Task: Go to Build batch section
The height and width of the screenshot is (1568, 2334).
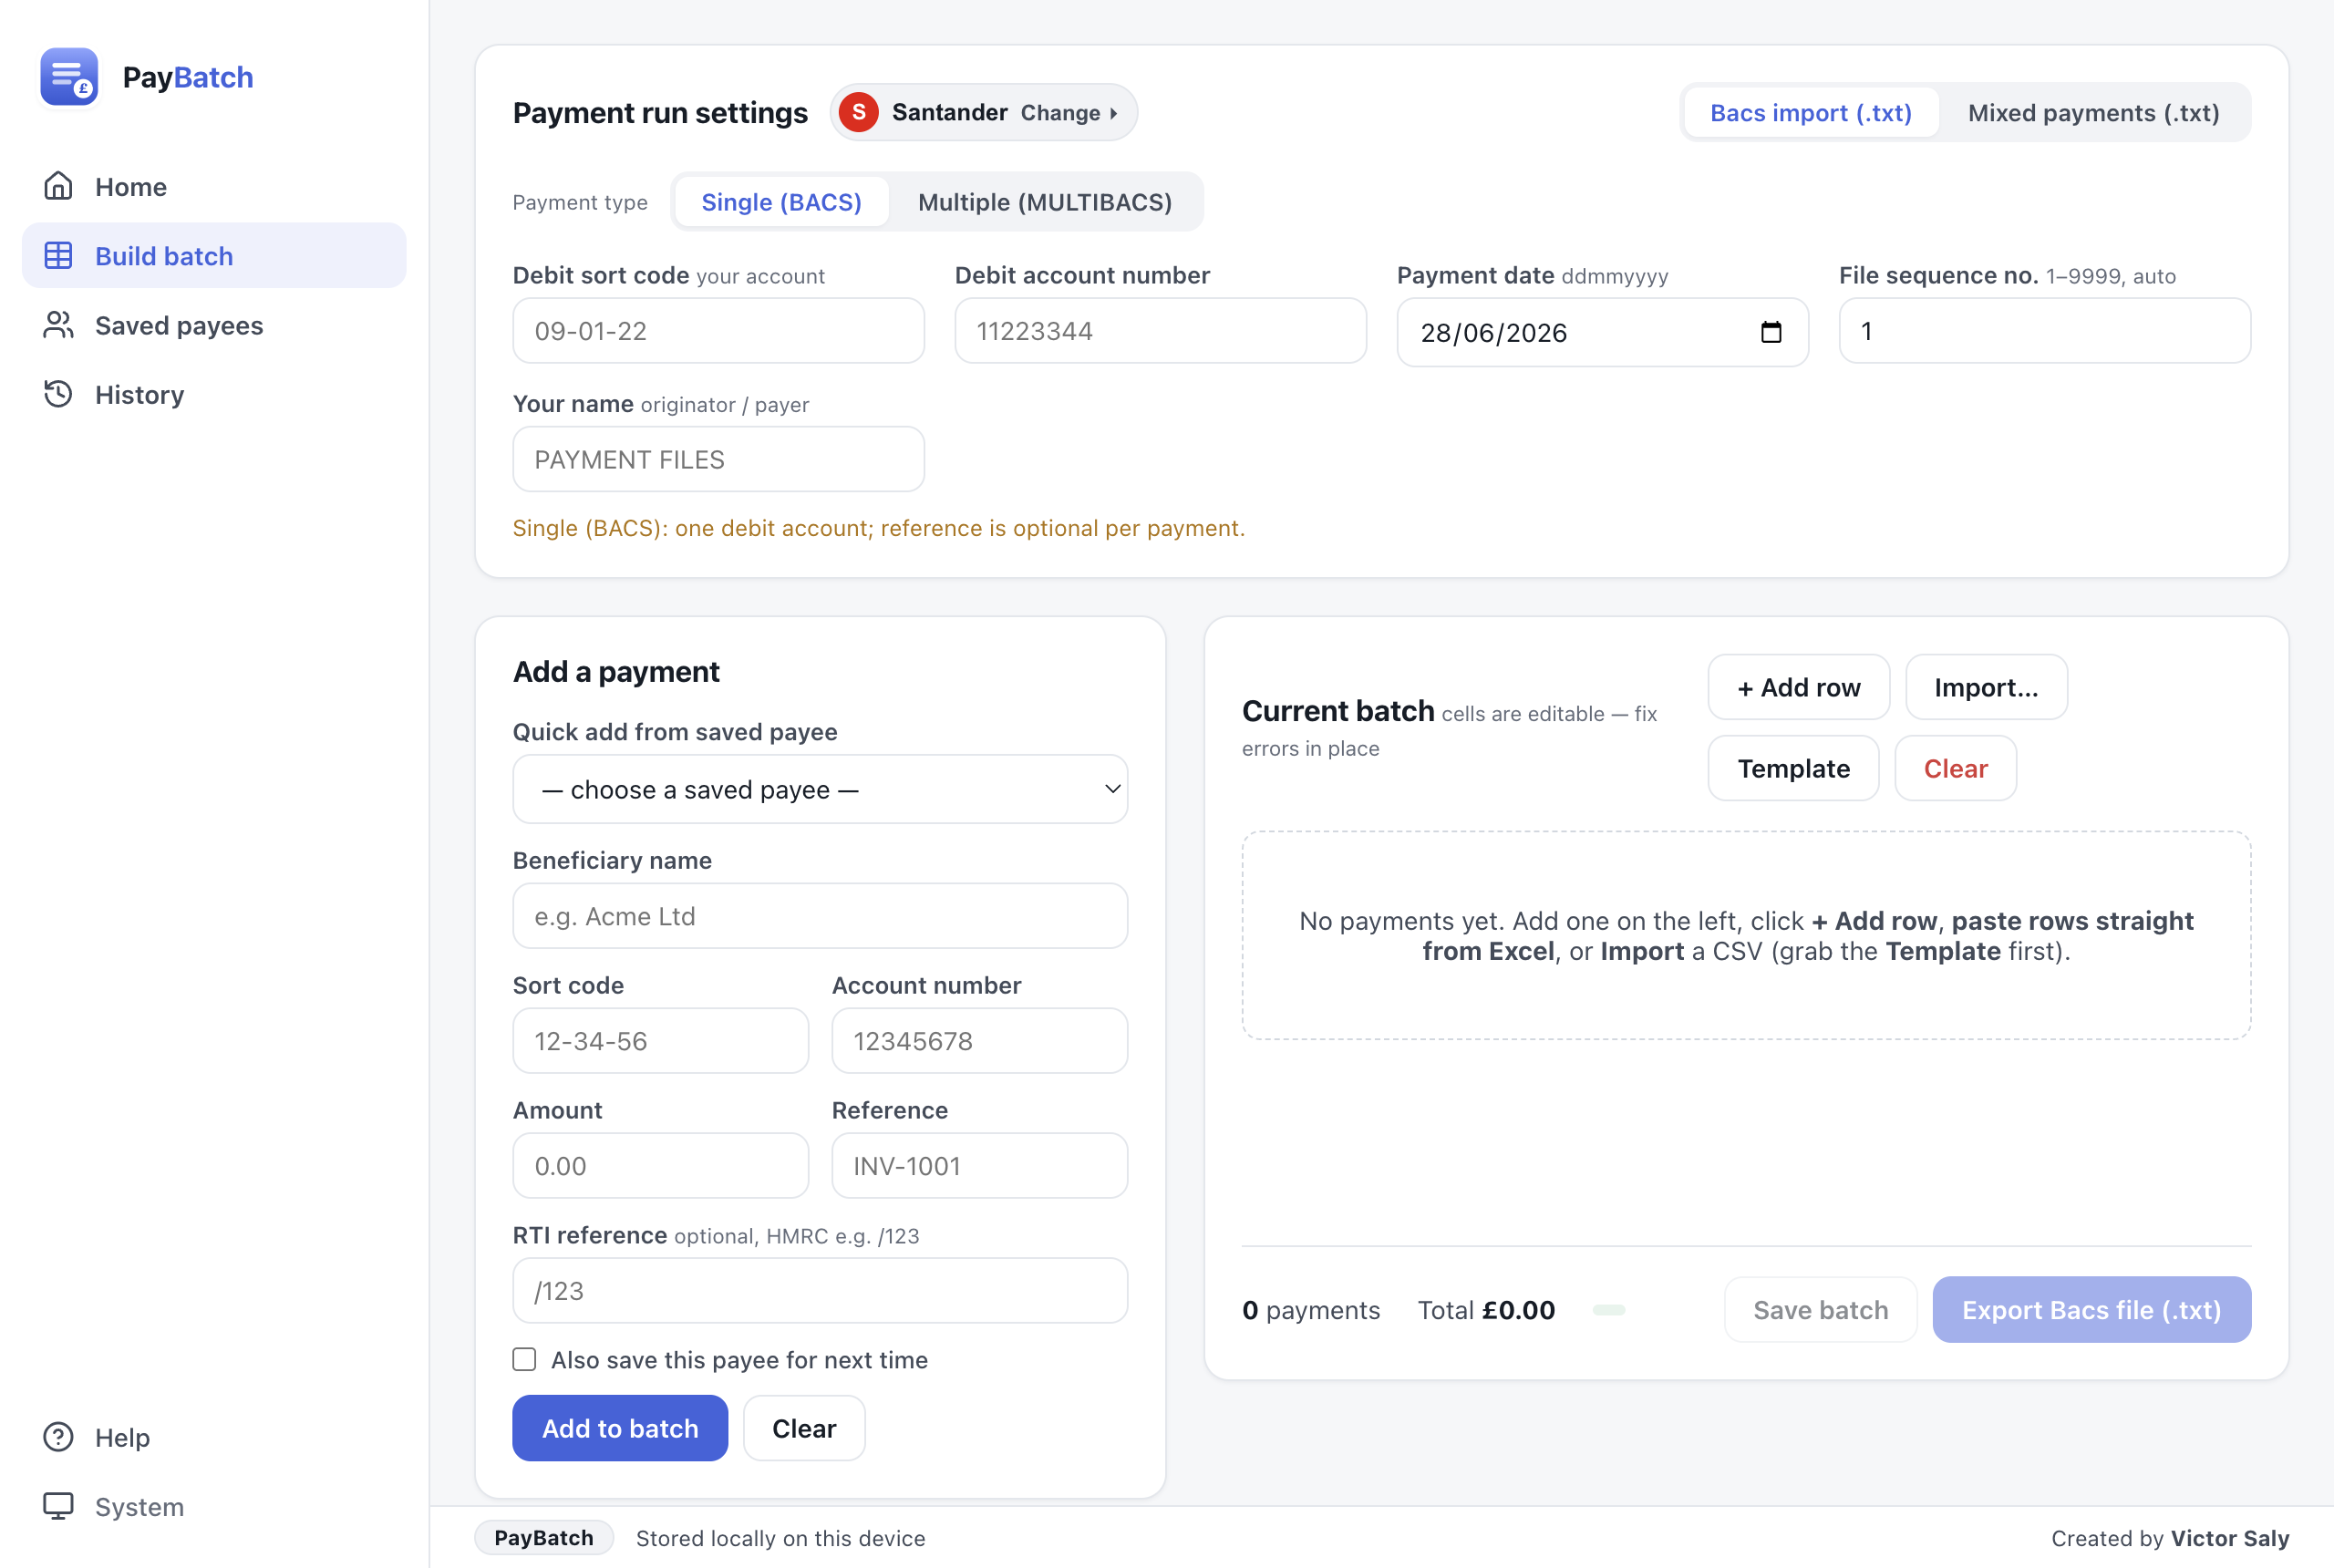Action: [214, 255]
